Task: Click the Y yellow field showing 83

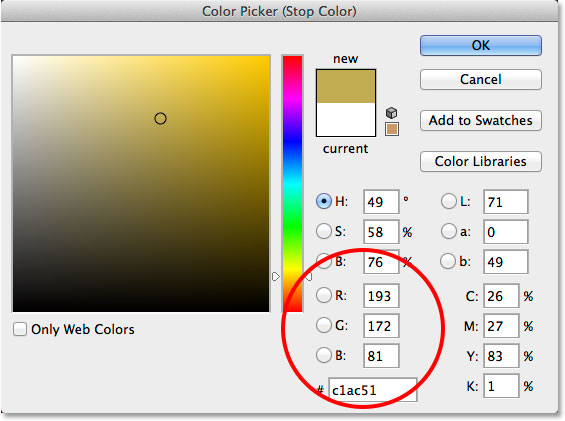Action: coord(501,356)
